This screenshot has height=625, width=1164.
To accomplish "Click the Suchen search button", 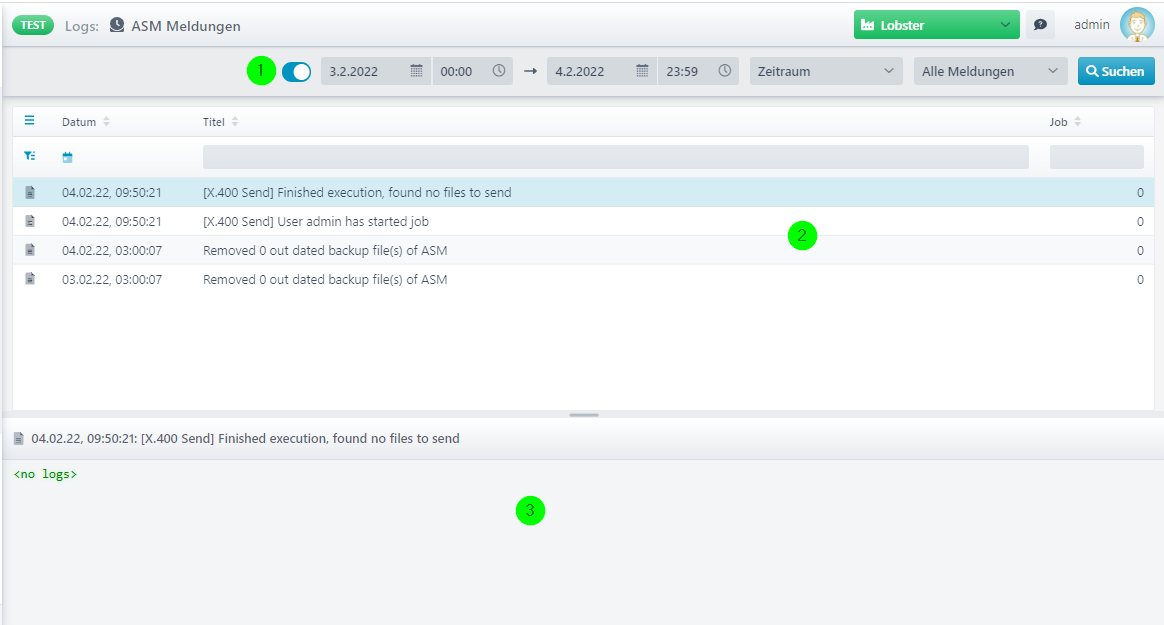I will (x=1116, y=71).
